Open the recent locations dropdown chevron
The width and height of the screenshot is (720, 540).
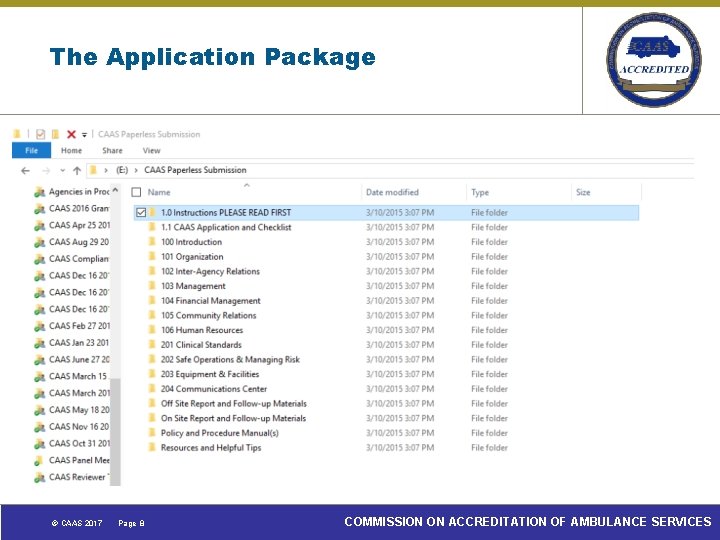click(x=62, y=171)
